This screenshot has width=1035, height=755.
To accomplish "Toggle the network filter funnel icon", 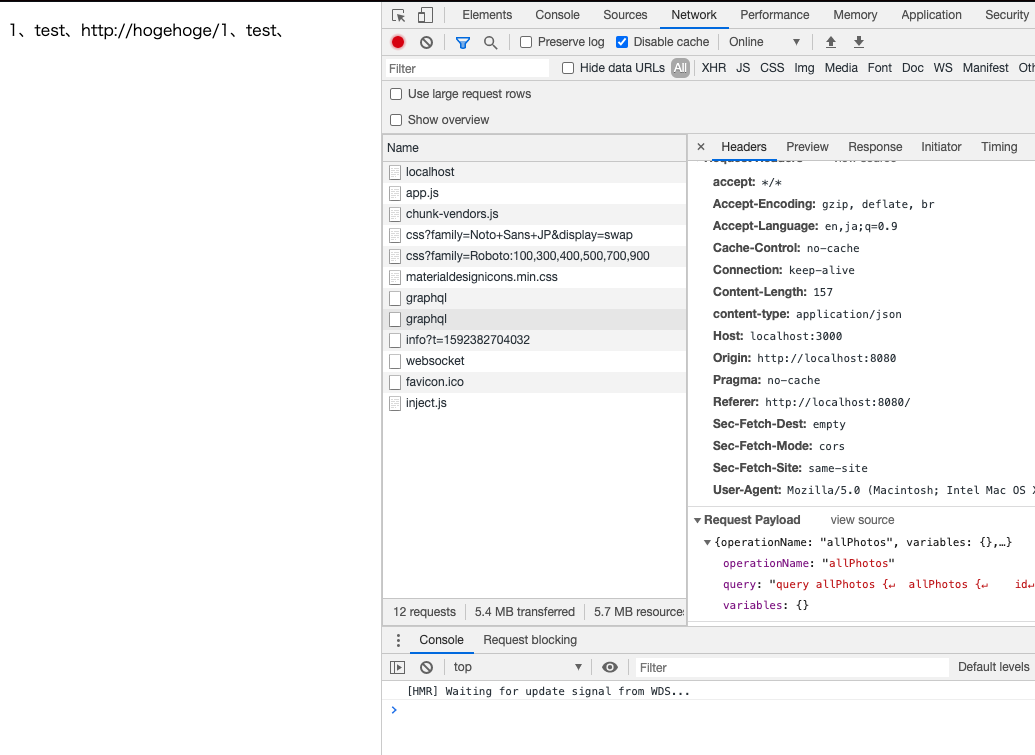I will tap(463, 42).
